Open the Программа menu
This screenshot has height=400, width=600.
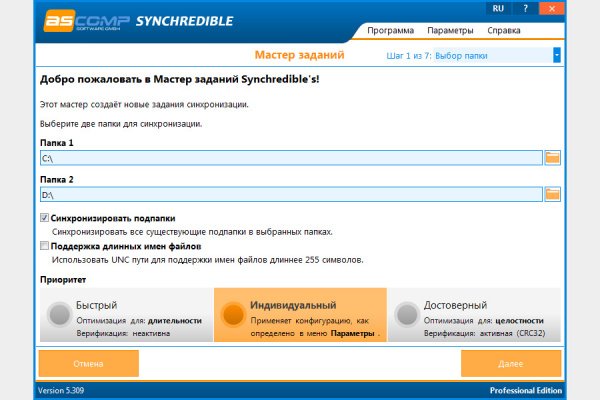pyautogui.click(x=390, y=30)
